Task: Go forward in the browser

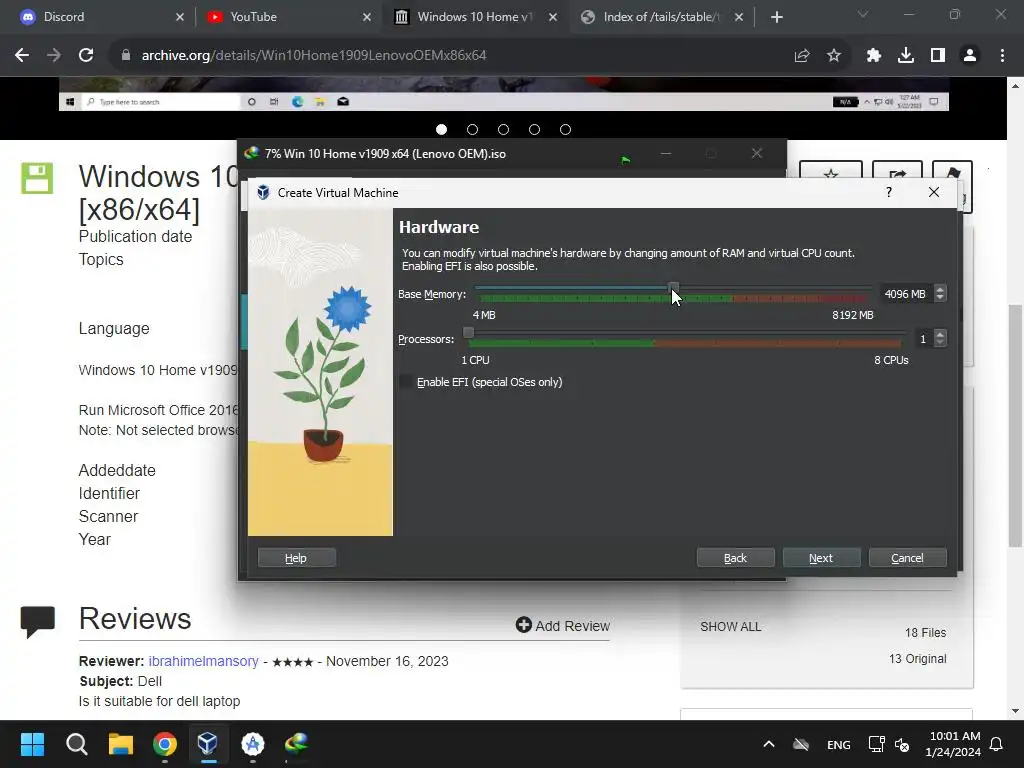Action: (54, 56)
